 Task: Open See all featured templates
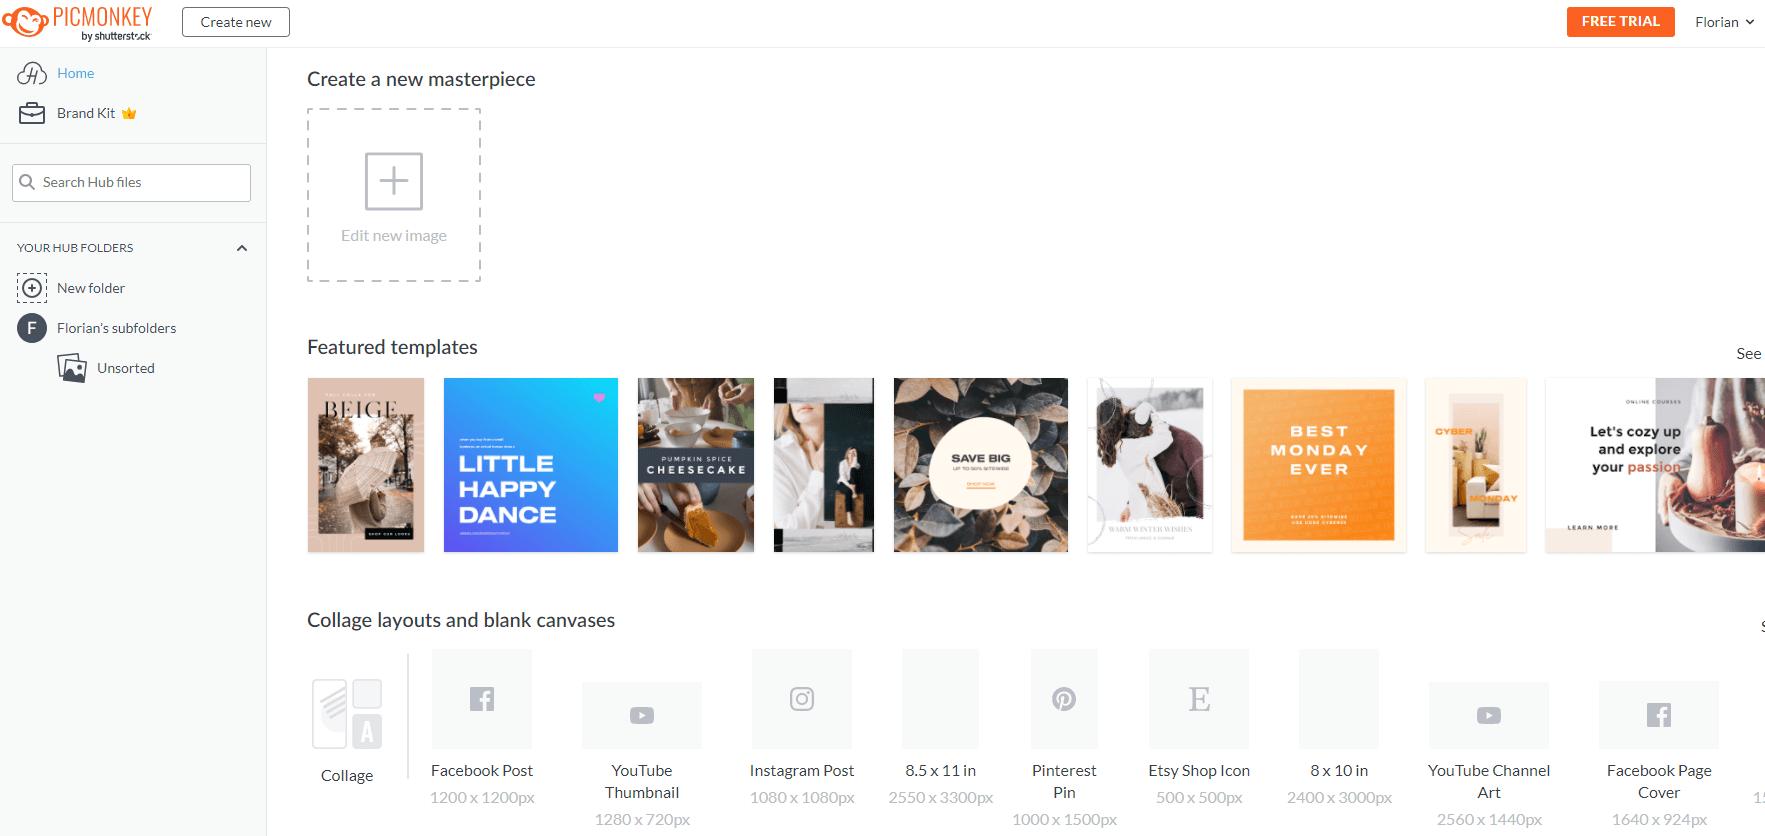tap(1748, 354)
